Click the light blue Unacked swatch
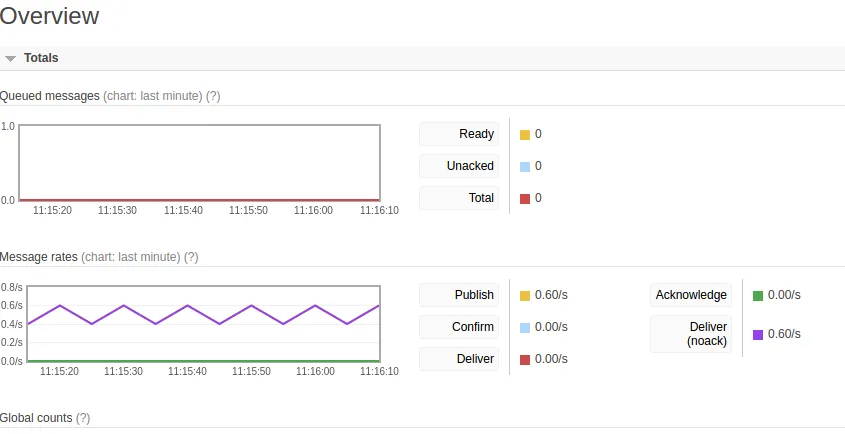The height and width of the screenshot is (434, 845). click(x=525, y=167)
